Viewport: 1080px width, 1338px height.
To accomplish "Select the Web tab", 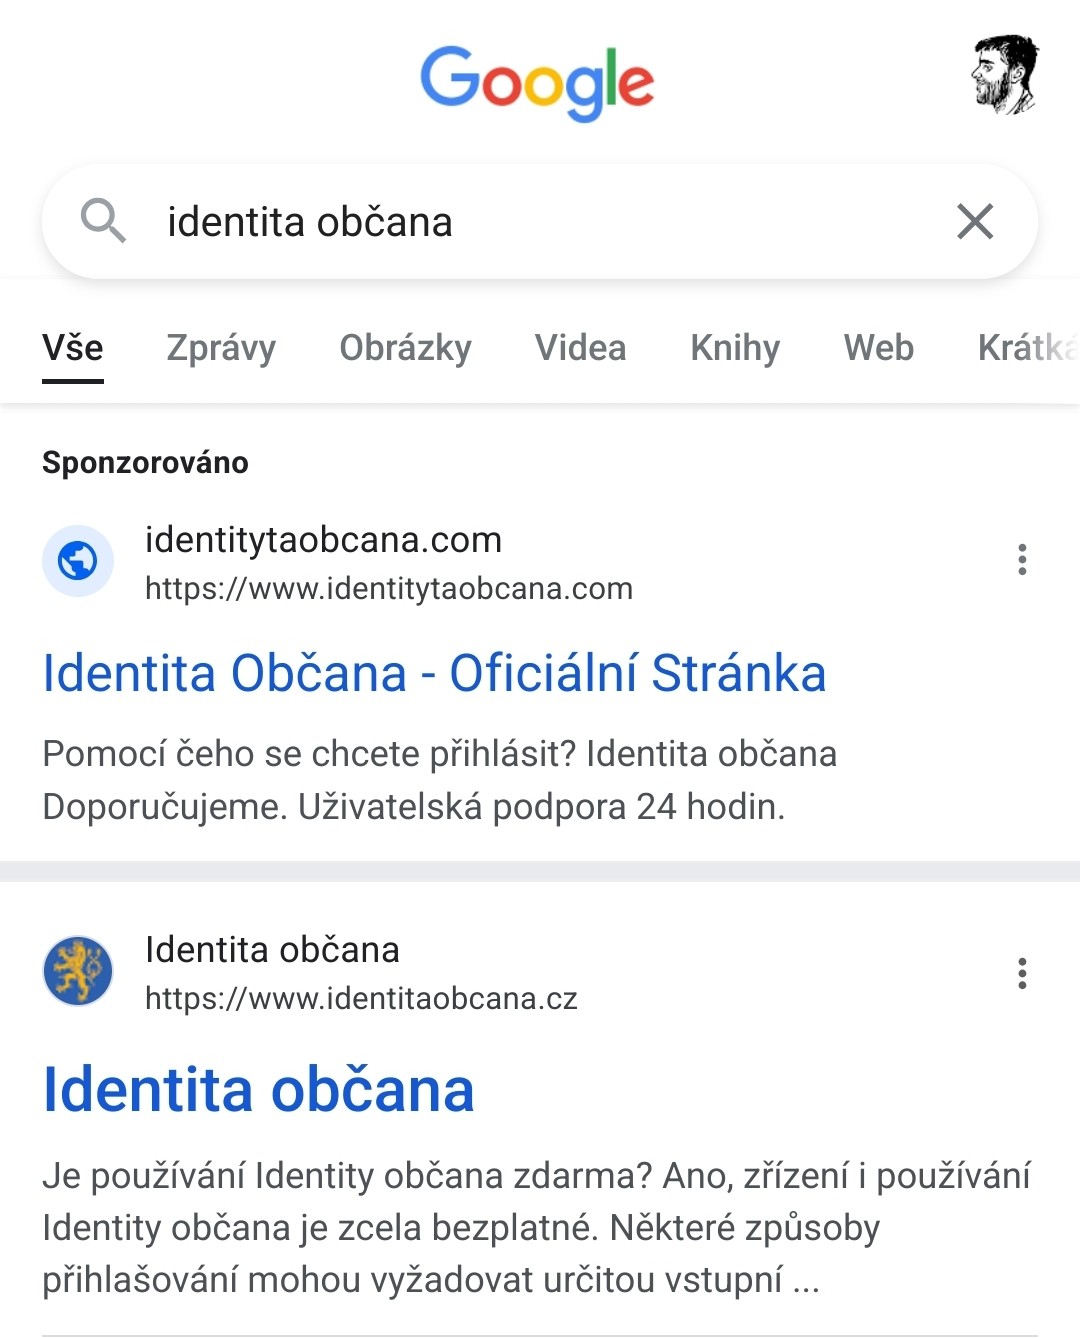I will tap(878, 348).
